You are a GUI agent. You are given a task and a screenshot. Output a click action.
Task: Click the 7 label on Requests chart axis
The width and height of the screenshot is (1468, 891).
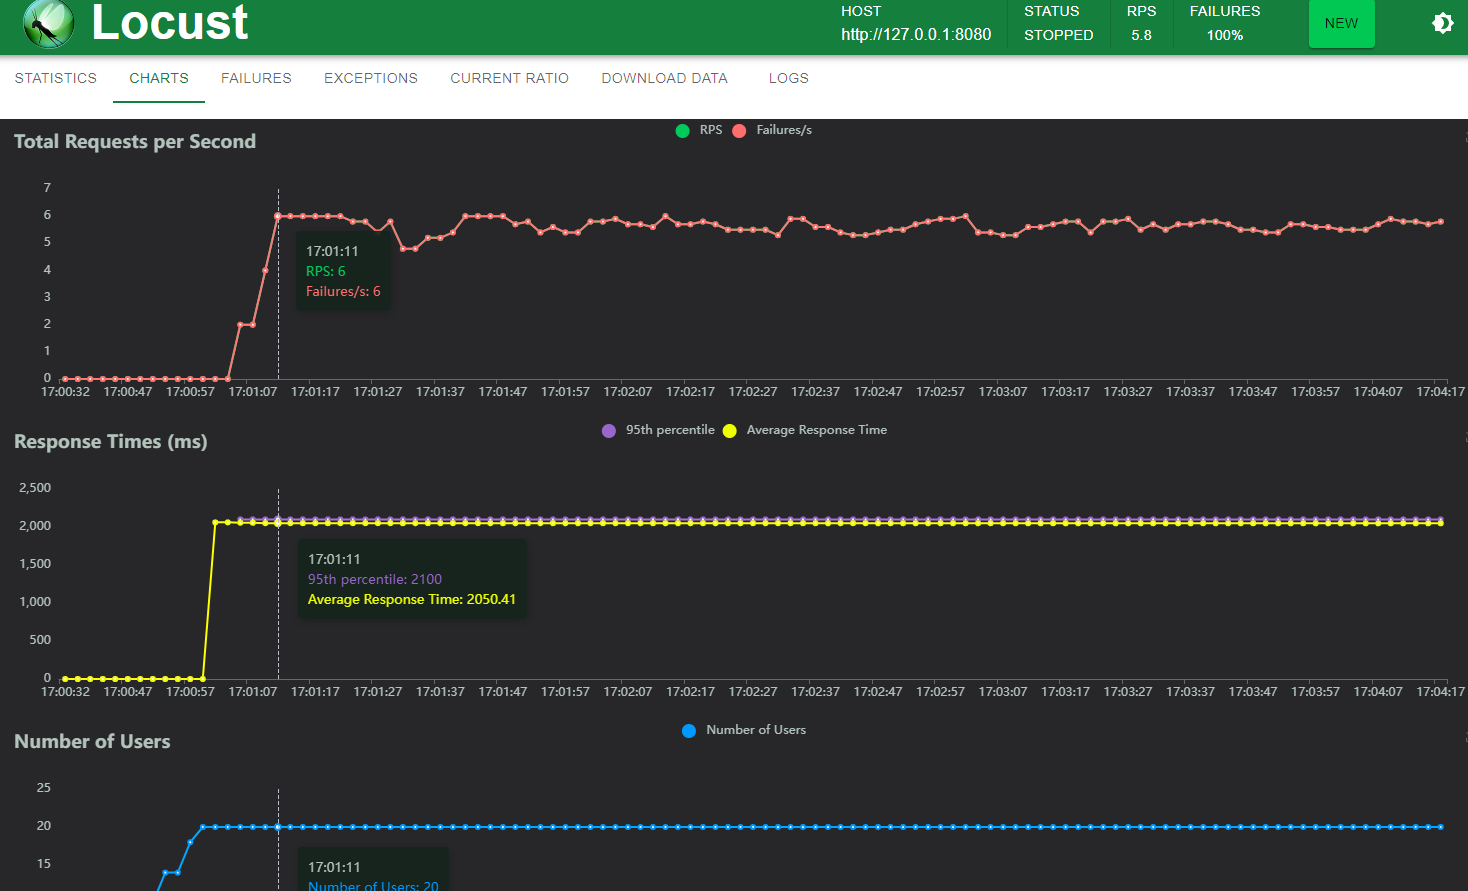47,188
